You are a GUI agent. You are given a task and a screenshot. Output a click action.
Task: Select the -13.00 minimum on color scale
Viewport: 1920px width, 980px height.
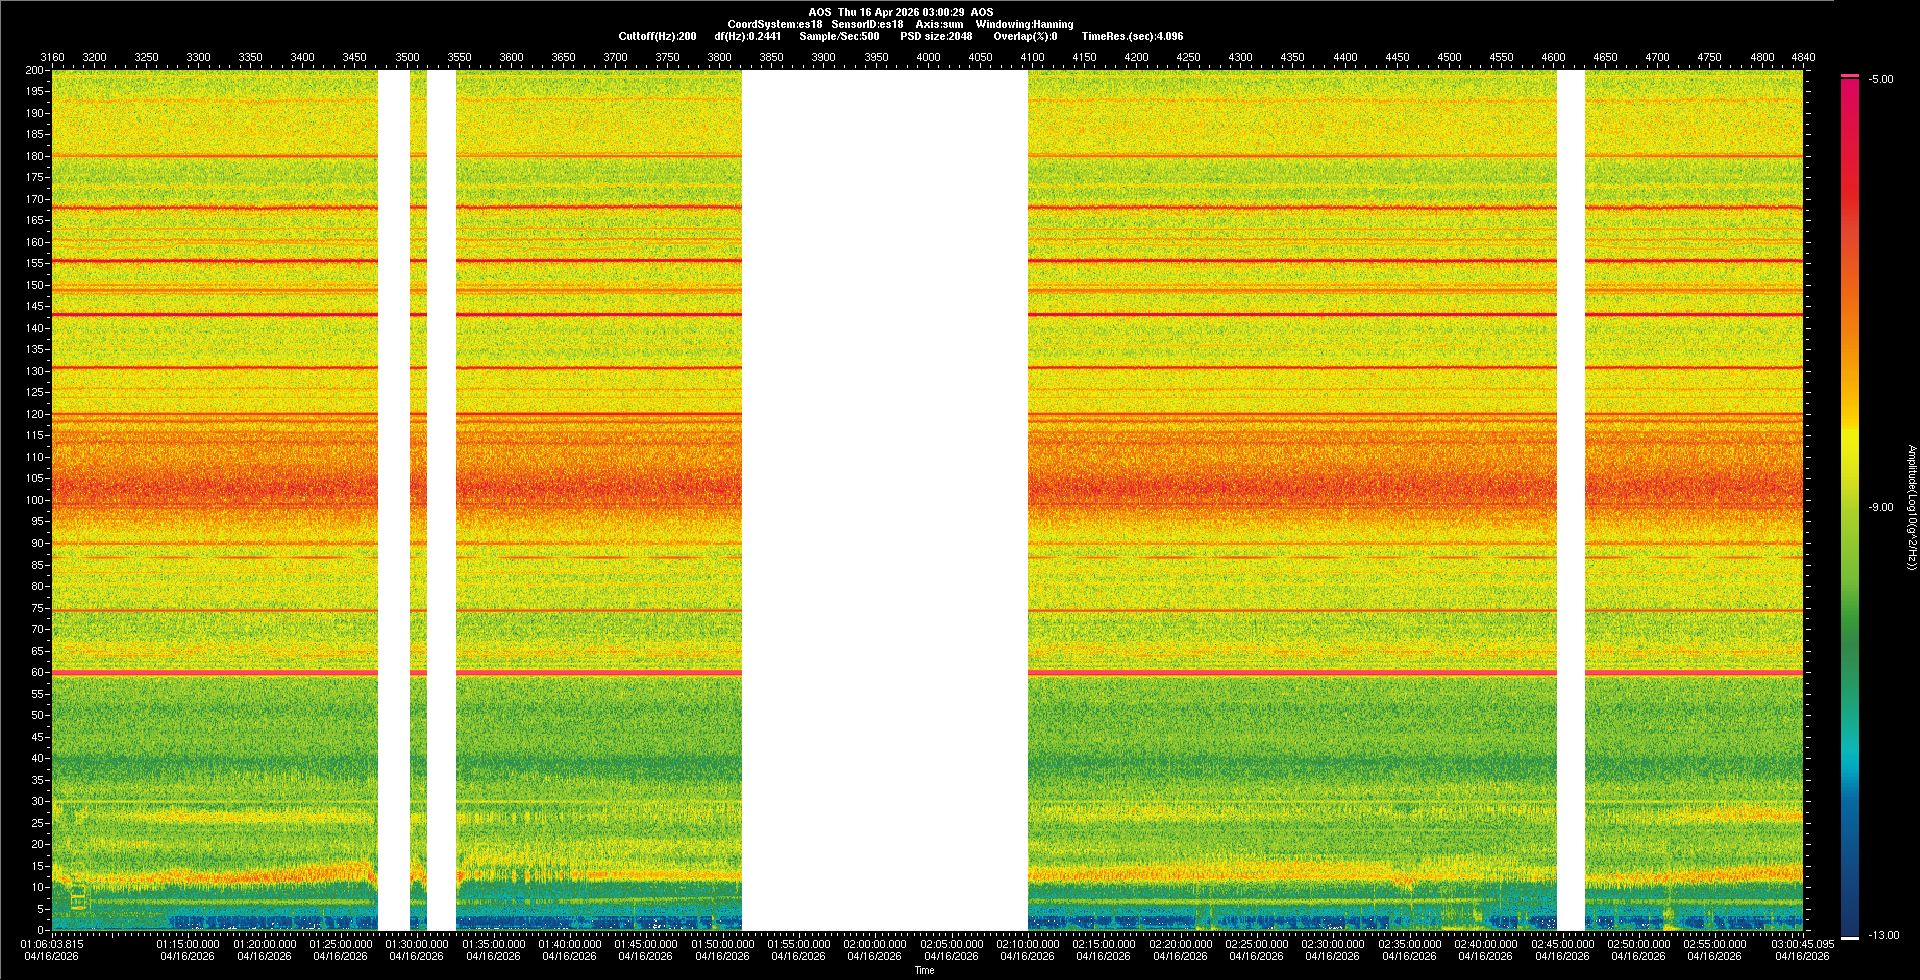(1883, 936)
